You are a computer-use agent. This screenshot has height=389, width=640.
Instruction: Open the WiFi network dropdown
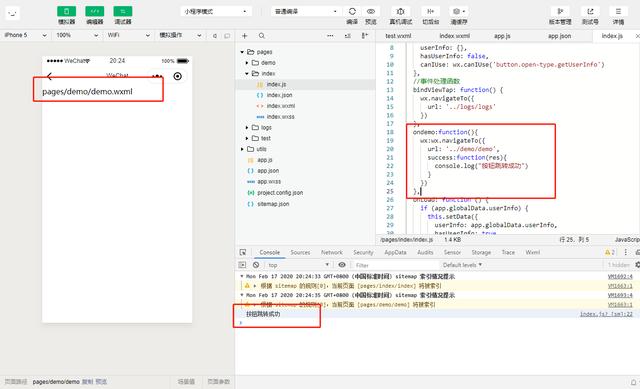click(129, 36)
